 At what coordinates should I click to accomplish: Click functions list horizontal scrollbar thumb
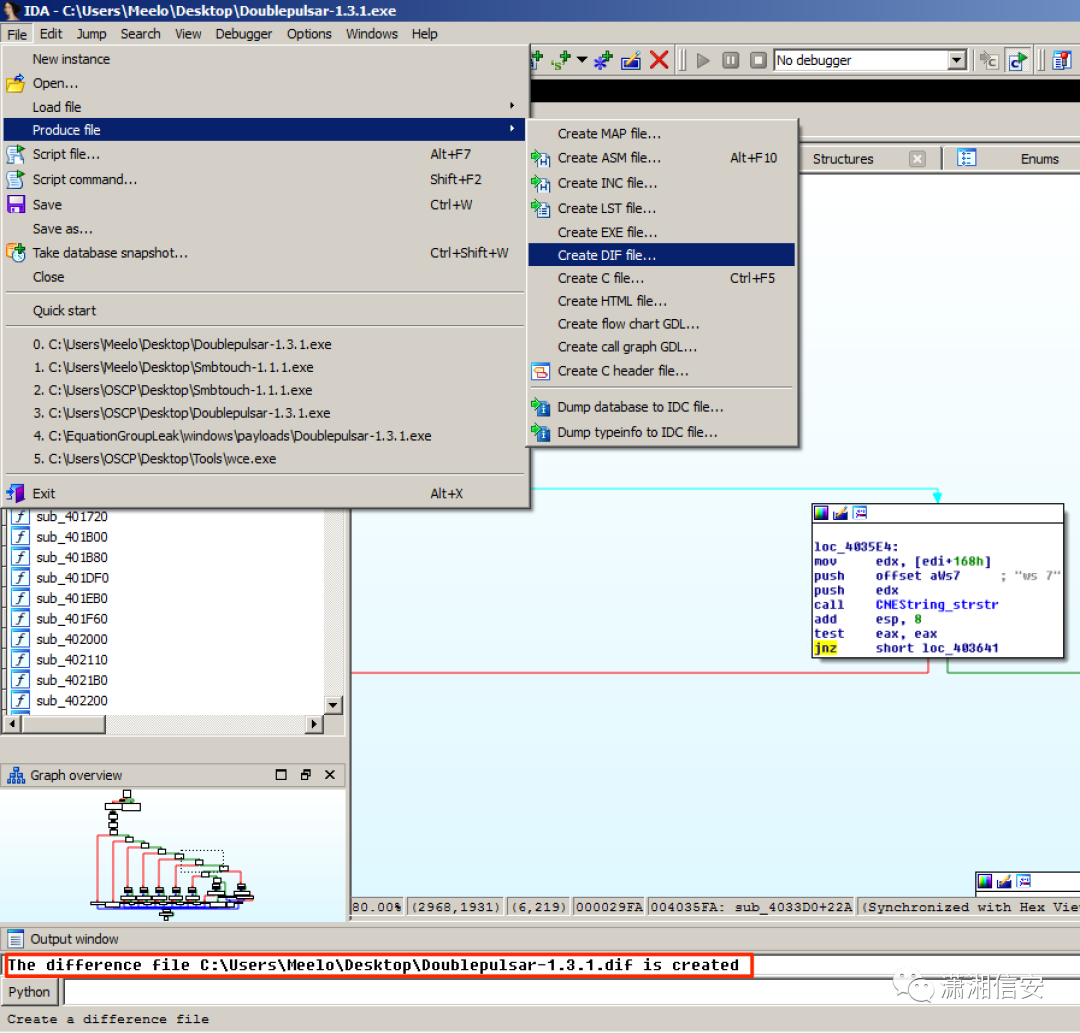63,724
